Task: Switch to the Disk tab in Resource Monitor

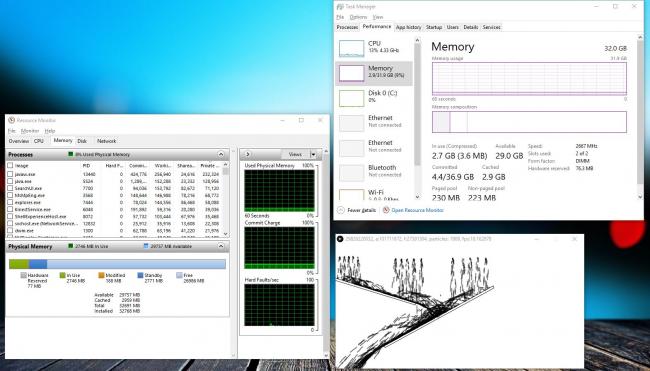Action: click(82, 141)
